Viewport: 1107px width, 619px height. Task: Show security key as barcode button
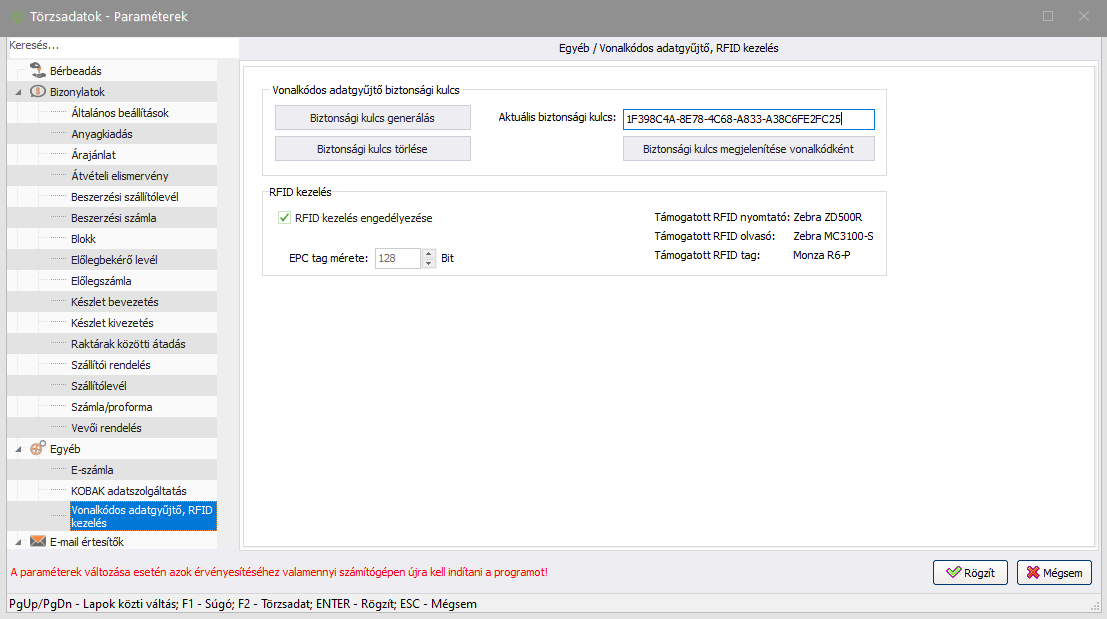pos(748,149)
